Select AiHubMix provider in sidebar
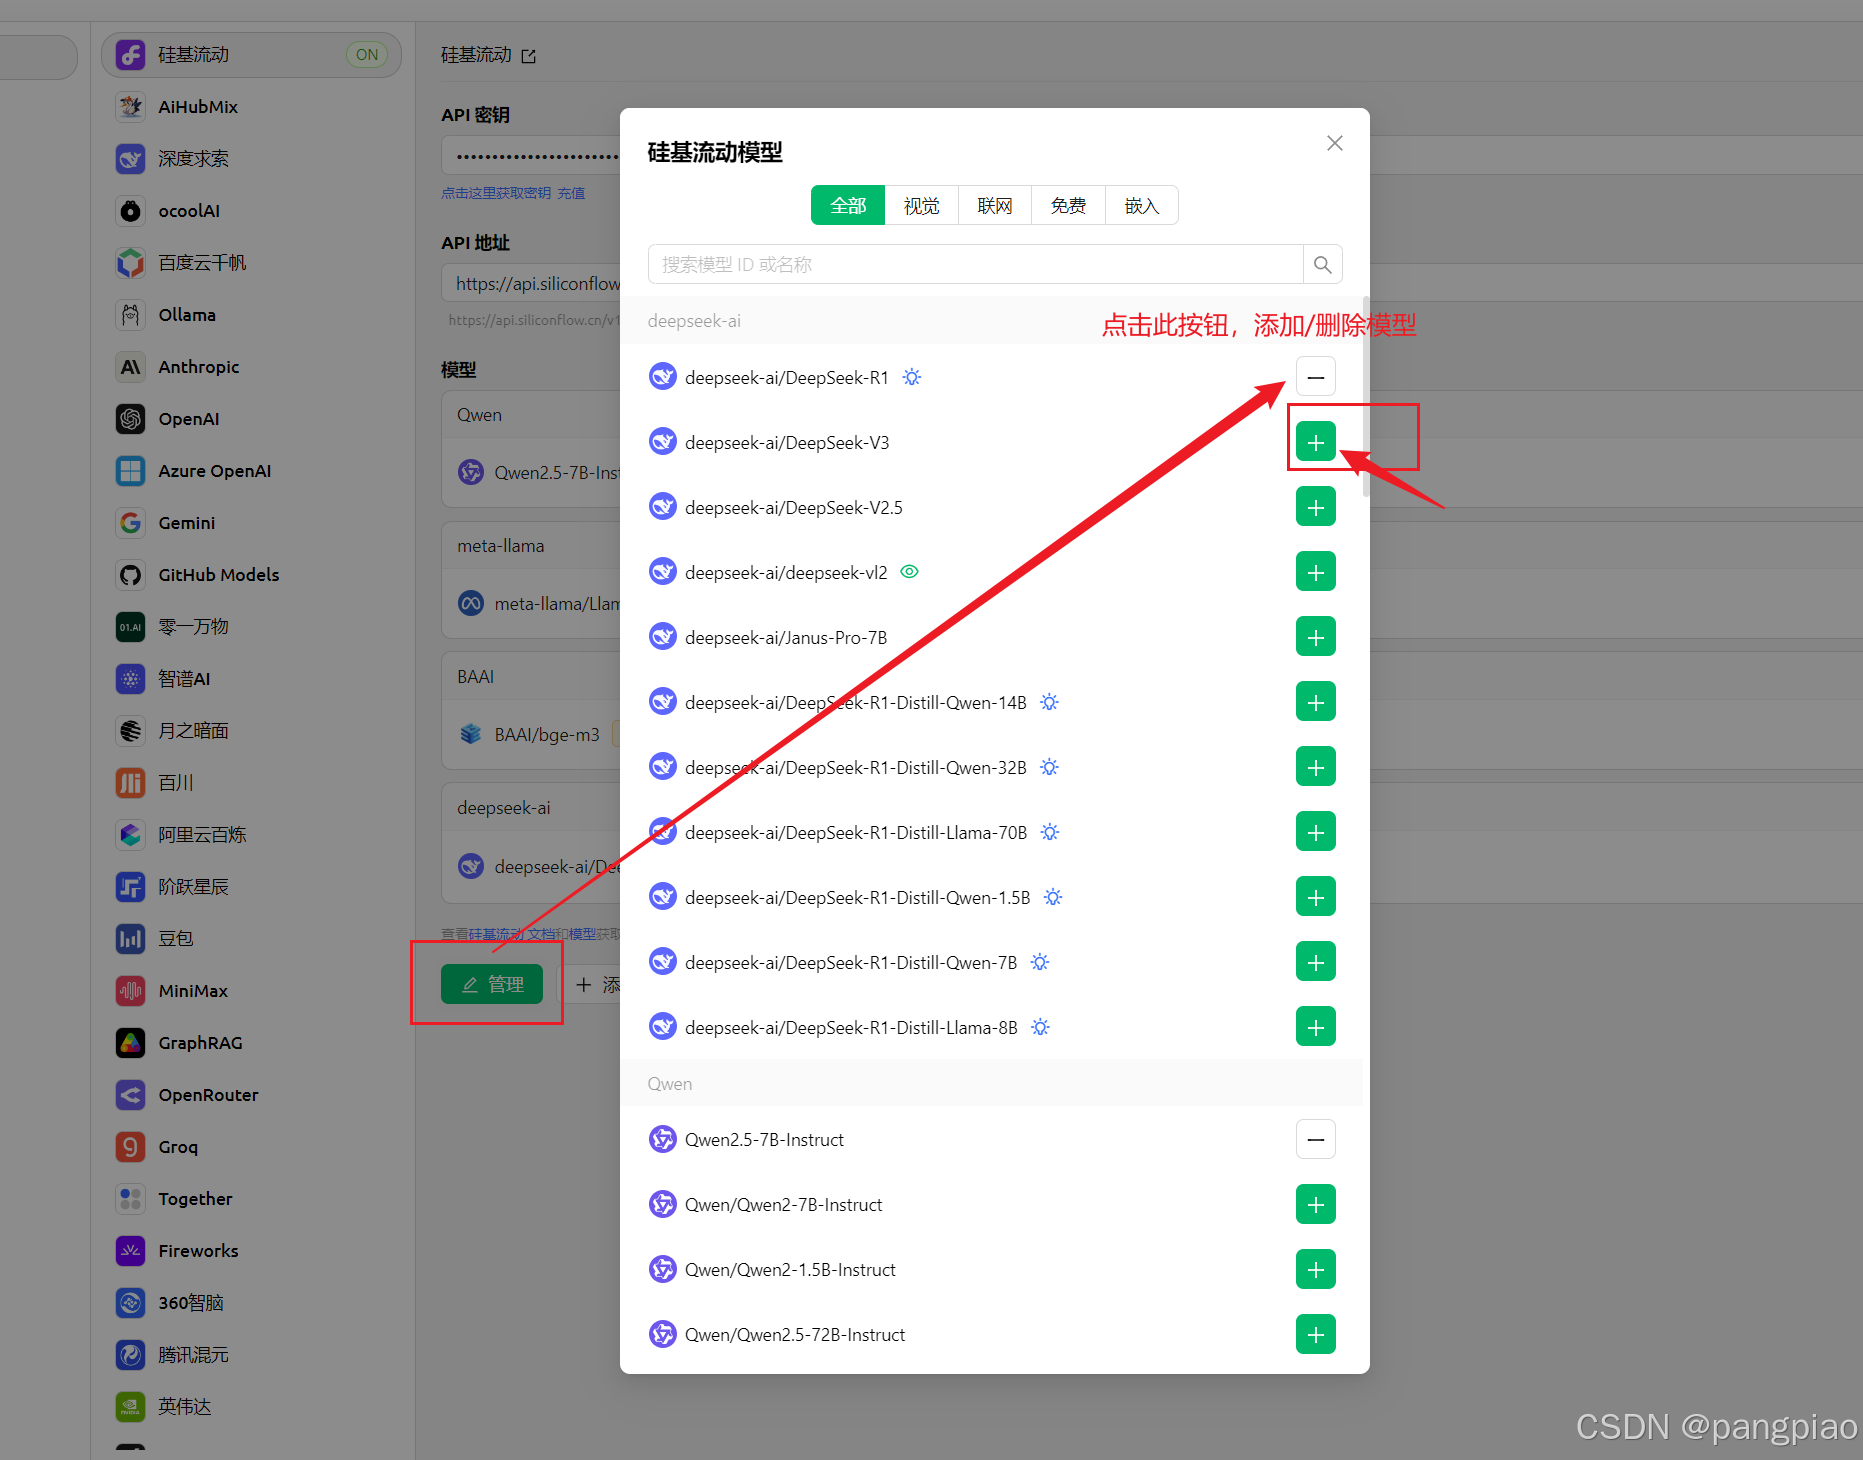 click(250, 107)
